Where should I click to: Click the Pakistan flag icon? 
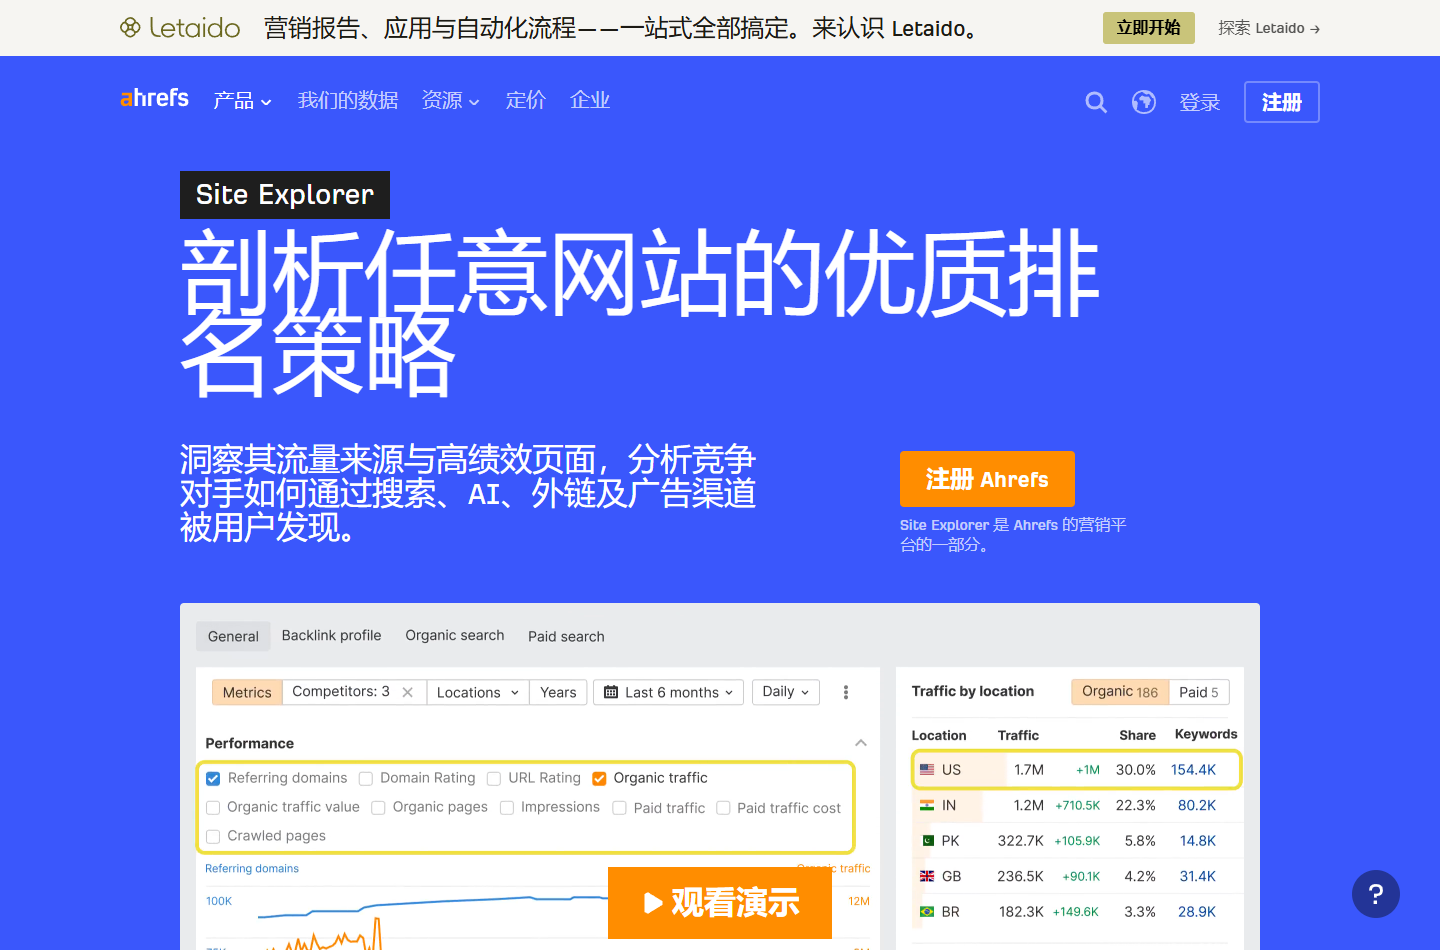point(927,841)
